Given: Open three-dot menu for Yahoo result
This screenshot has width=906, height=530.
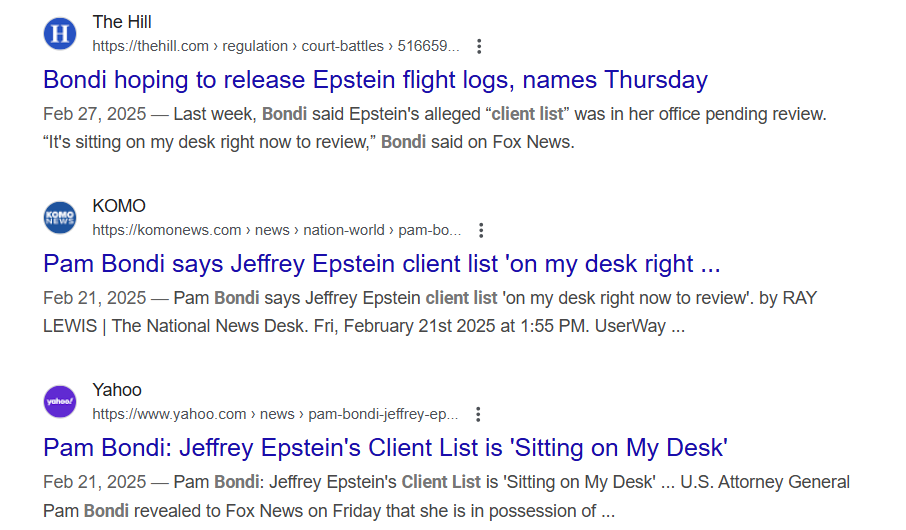Looking at the screenshot, I should tap(478, 414).
